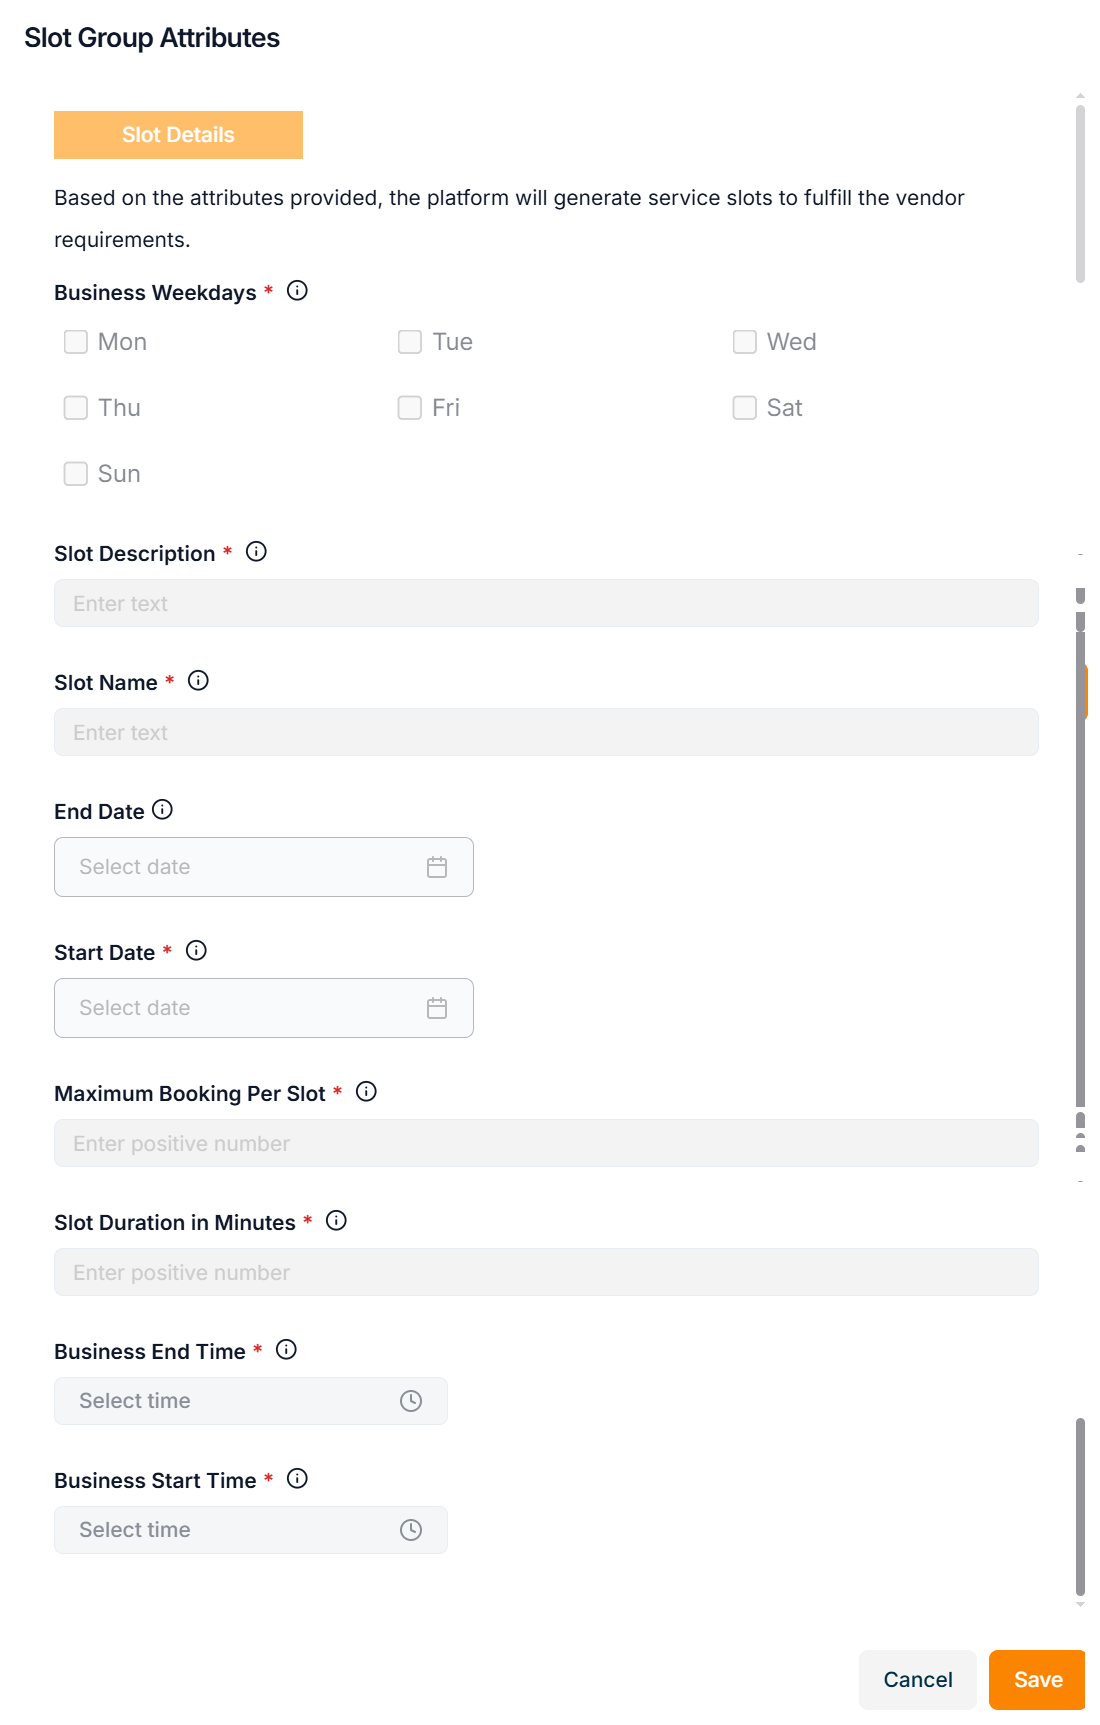The image size is (1100, 1725).
Task: Open the Business Start Time picker
Action: [410, 1530]
